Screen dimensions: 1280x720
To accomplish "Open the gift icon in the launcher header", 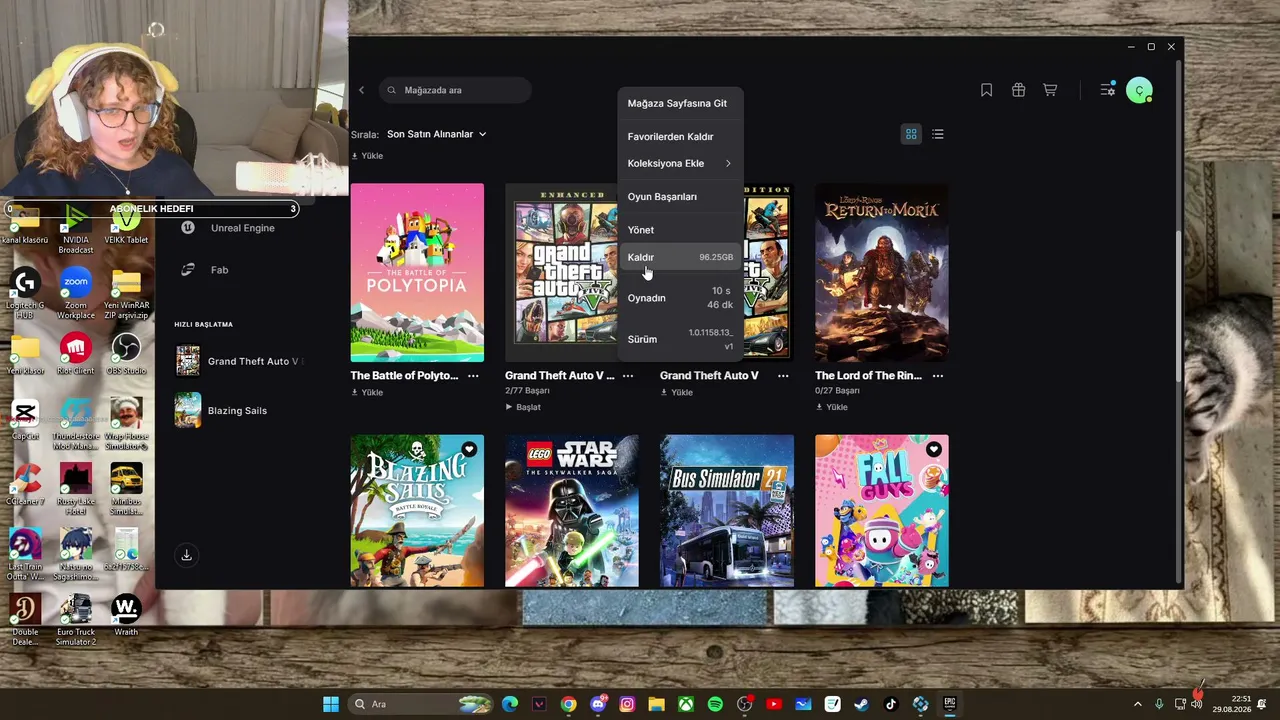I will (x=1018, y=90).
